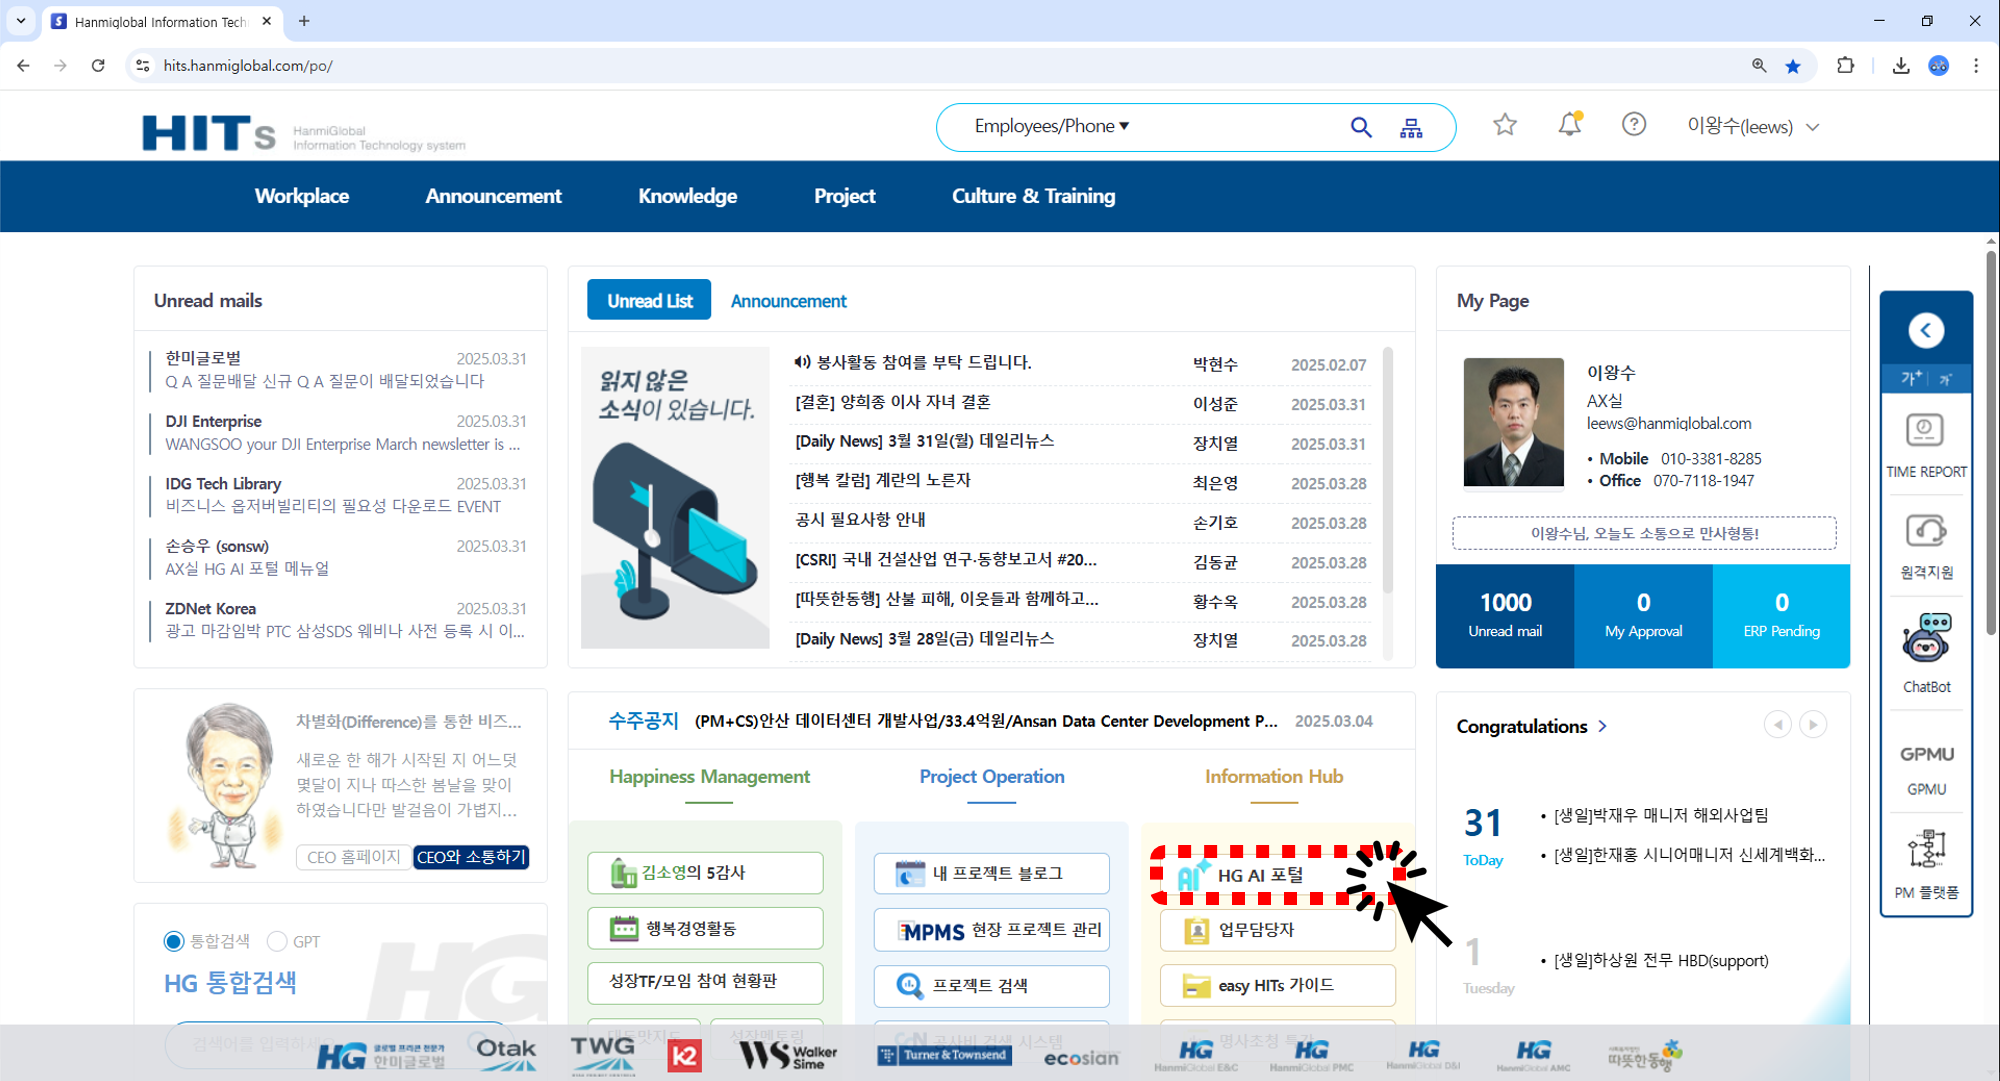2000x1081 pixels.
Task: Select Project Operation tab
Action: 991,777
